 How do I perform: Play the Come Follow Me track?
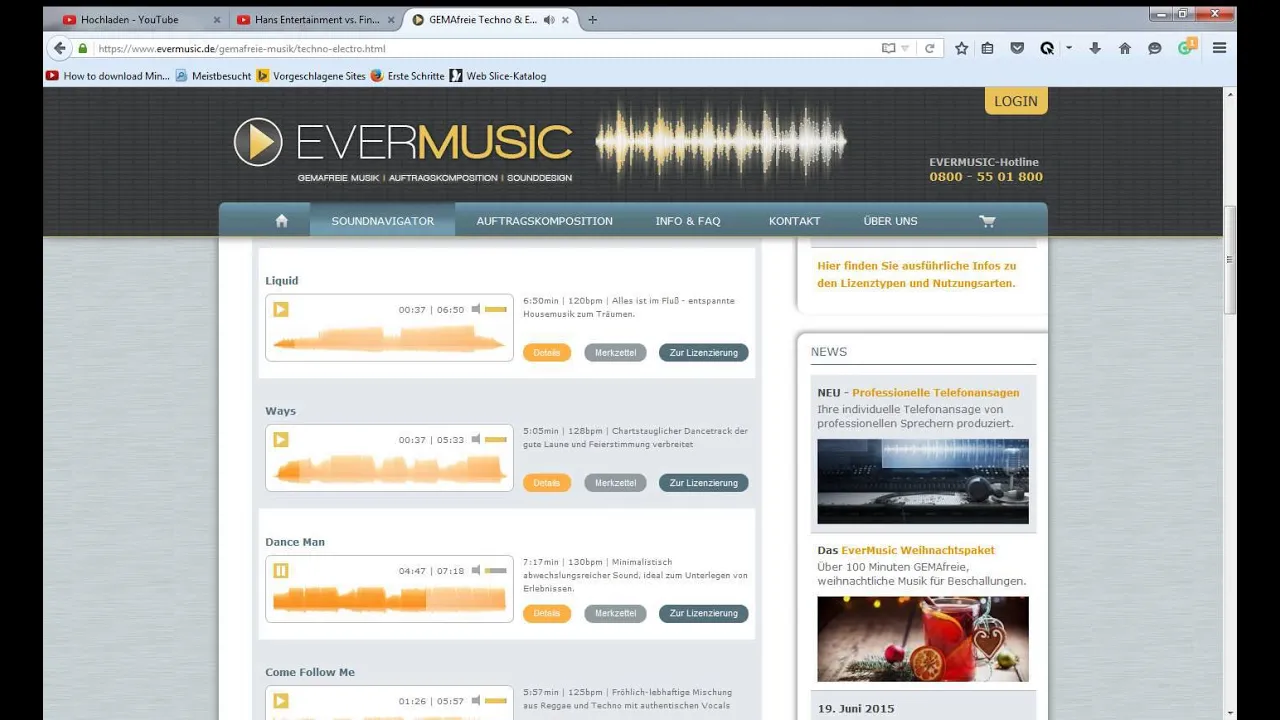pyautogui.click(x=281, y=701)
